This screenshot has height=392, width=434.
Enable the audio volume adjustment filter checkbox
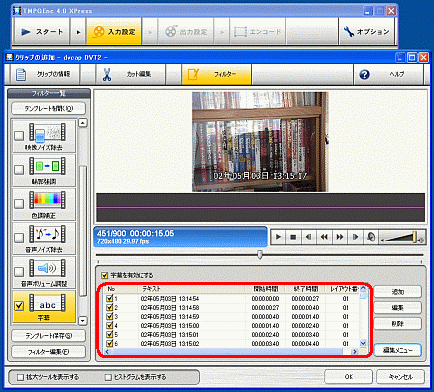point(19,271)
